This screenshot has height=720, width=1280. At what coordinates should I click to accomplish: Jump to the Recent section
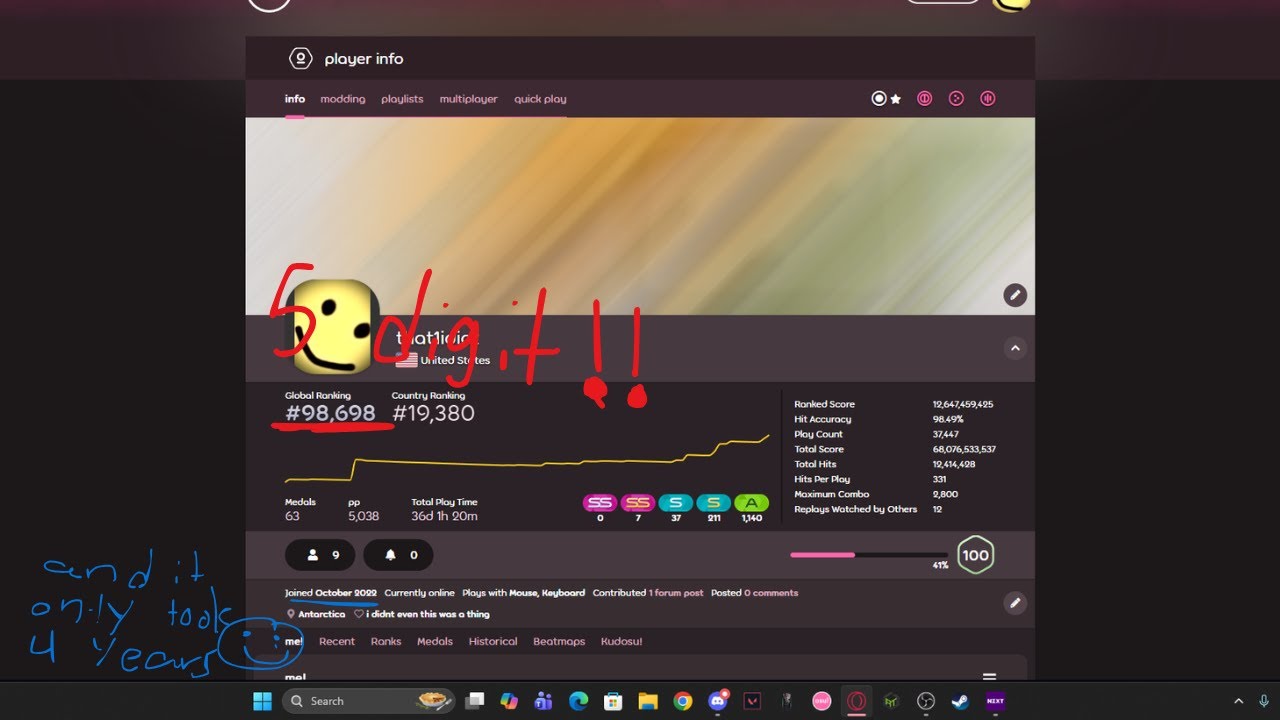coord(337,641)
